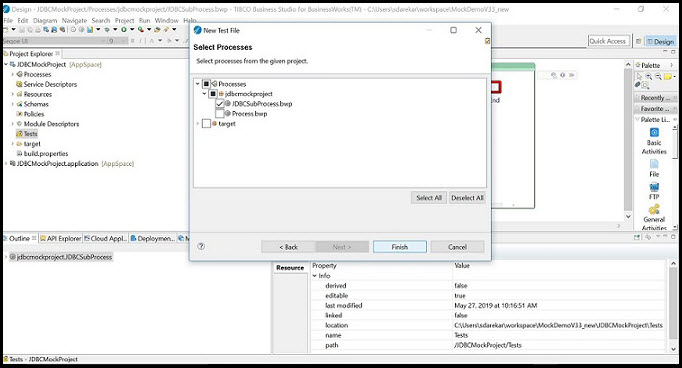Screen dimensions: 682x368
Task: Expand the Resources folder in Project Explorer
Action: coord(12,94)
